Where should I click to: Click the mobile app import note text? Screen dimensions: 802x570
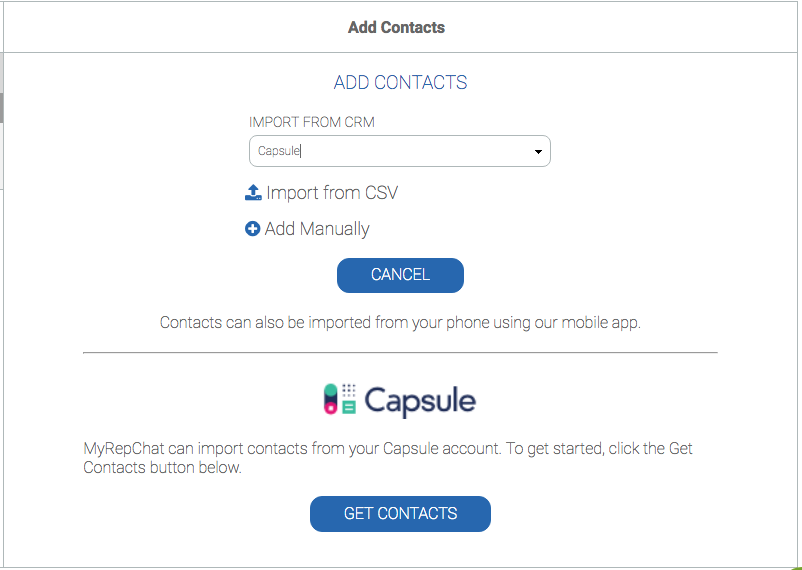pyautogui.click(x=400, y=323)
